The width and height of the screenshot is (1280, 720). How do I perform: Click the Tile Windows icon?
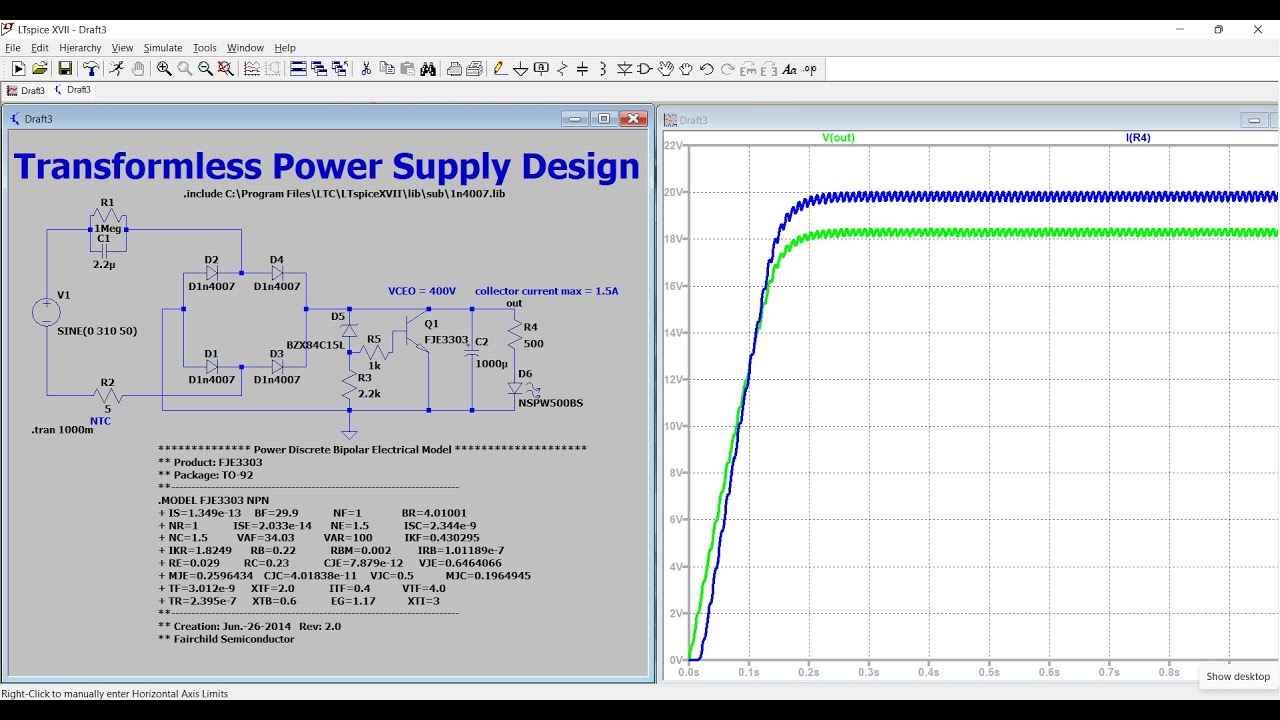[x=298, y=69]
